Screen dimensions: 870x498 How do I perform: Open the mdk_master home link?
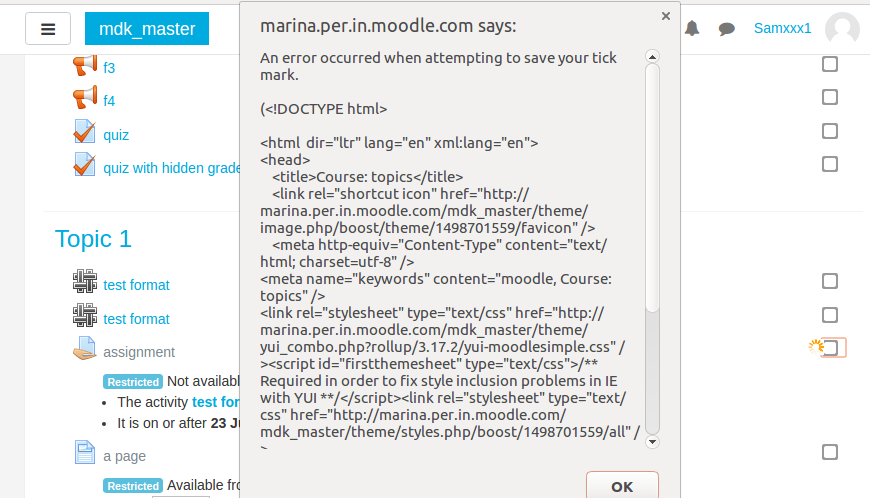point(147,28)
